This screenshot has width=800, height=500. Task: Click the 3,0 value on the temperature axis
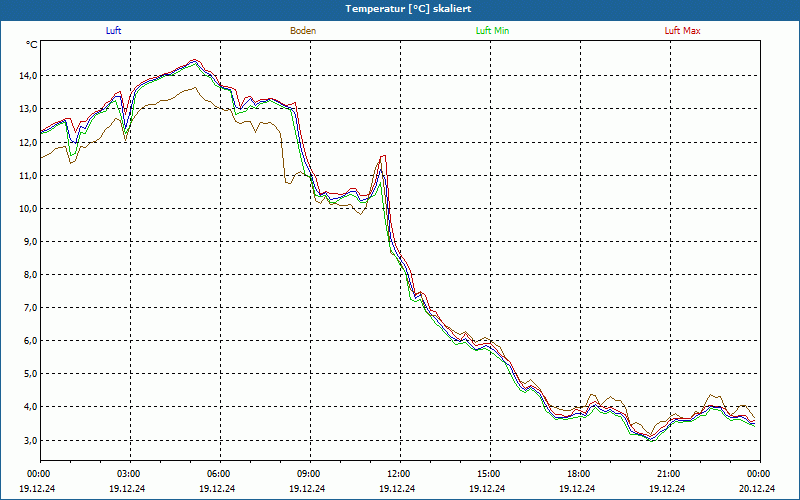click(30, 440)
